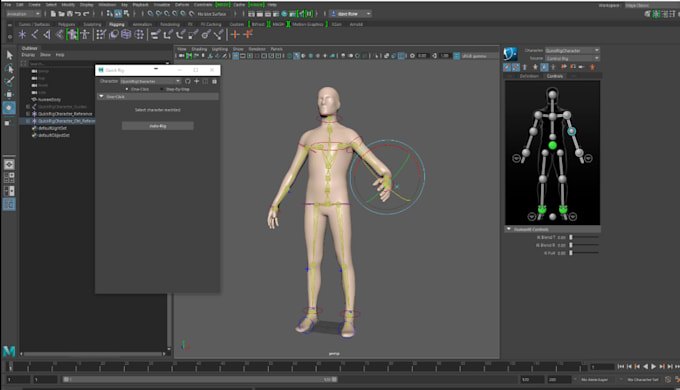Open the Display menu in the Outliner
The width and height of the screenshot is (680, 390).
(x=28, y=55)
